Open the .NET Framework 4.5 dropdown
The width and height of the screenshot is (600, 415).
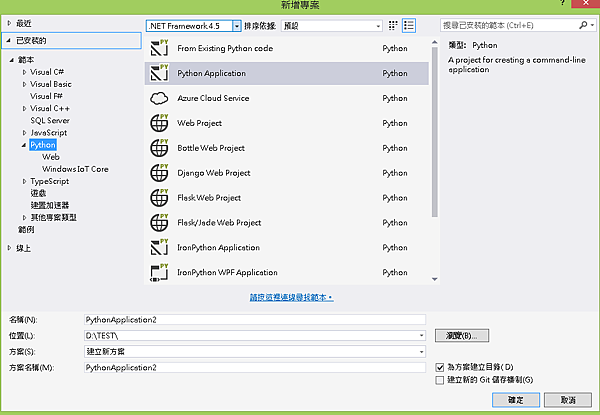(x=237, y=26)
